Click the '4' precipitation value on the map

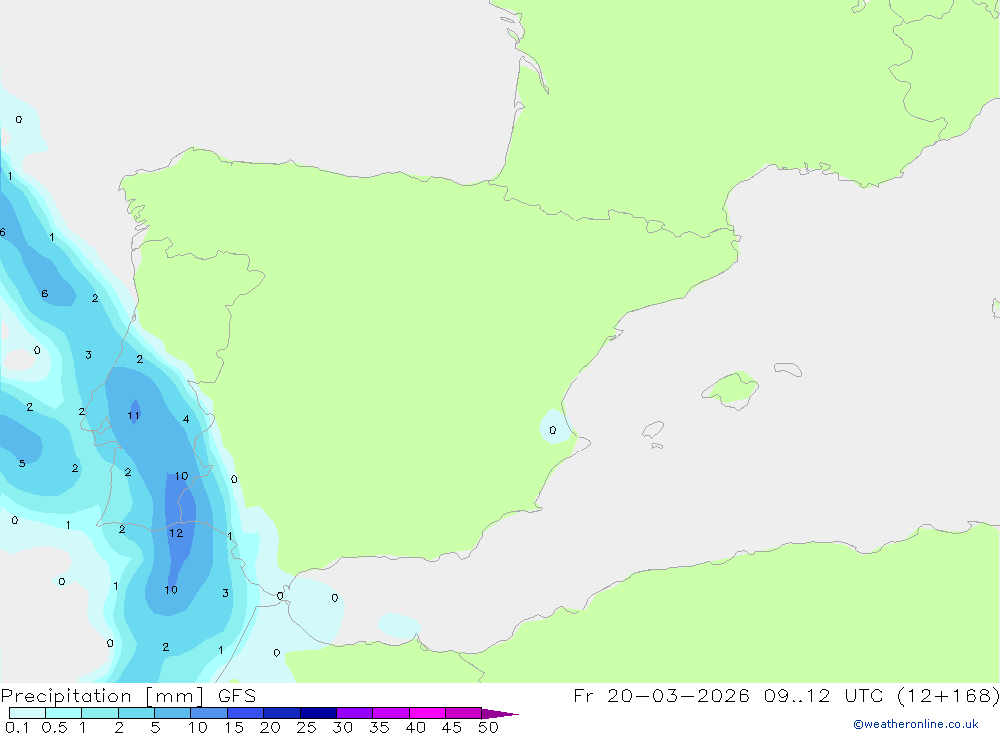[186, 419]
